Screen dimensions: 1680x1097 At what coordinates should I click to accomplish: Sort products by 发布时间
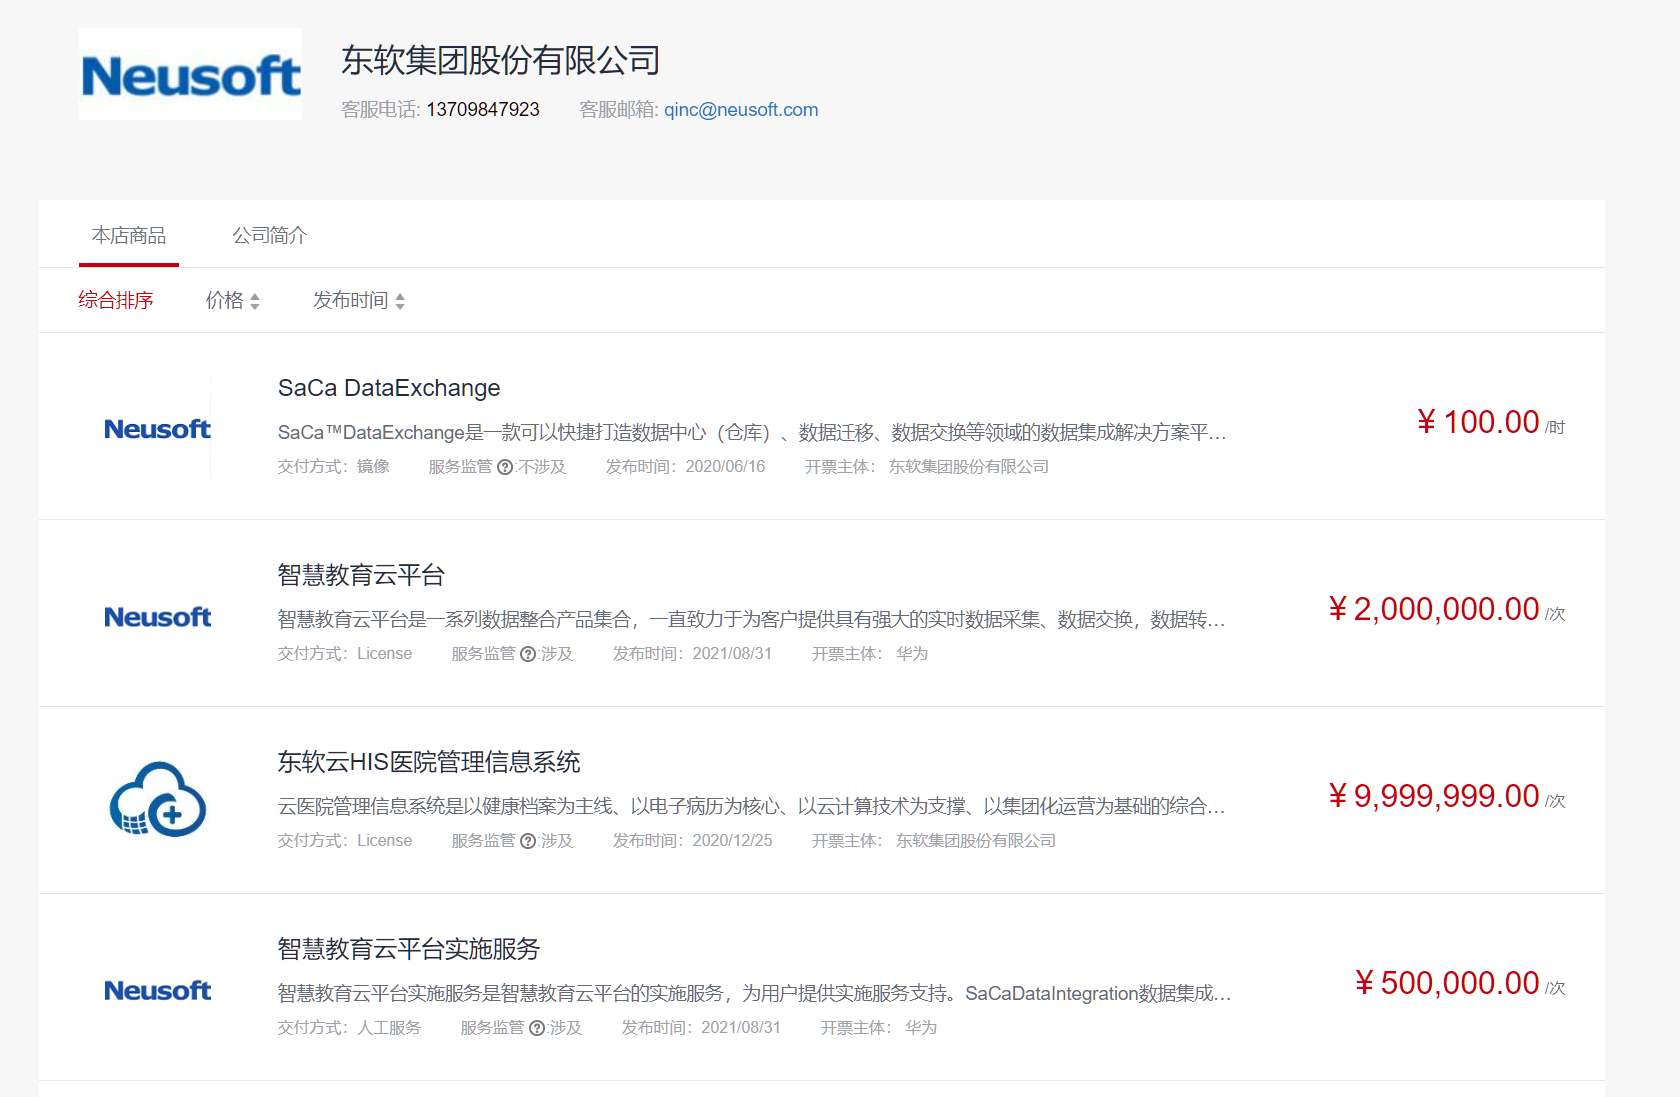tap(359, 300)
